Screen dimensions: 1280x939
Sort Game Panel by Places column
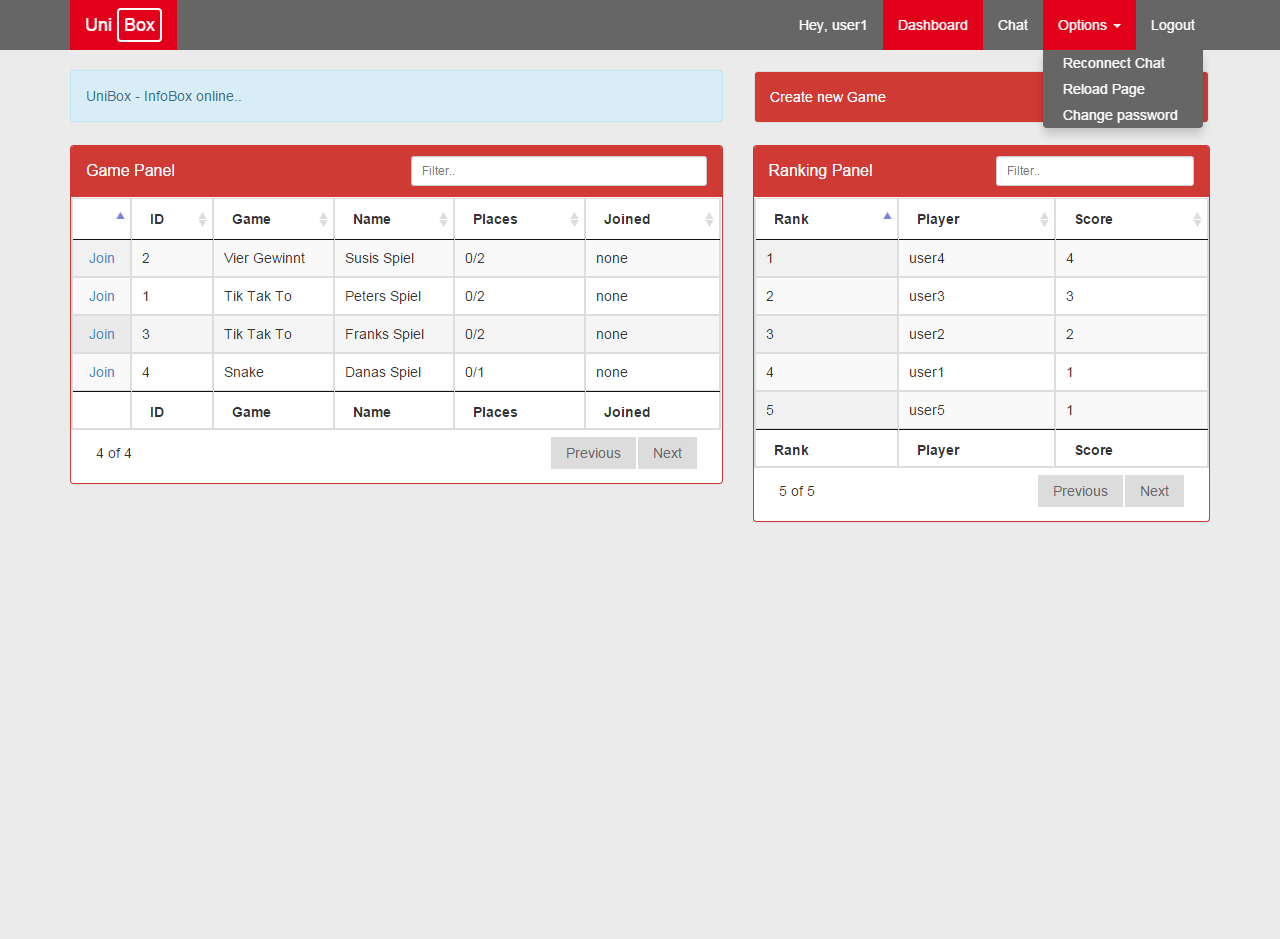pyautogui.click(x=519, y=219)
